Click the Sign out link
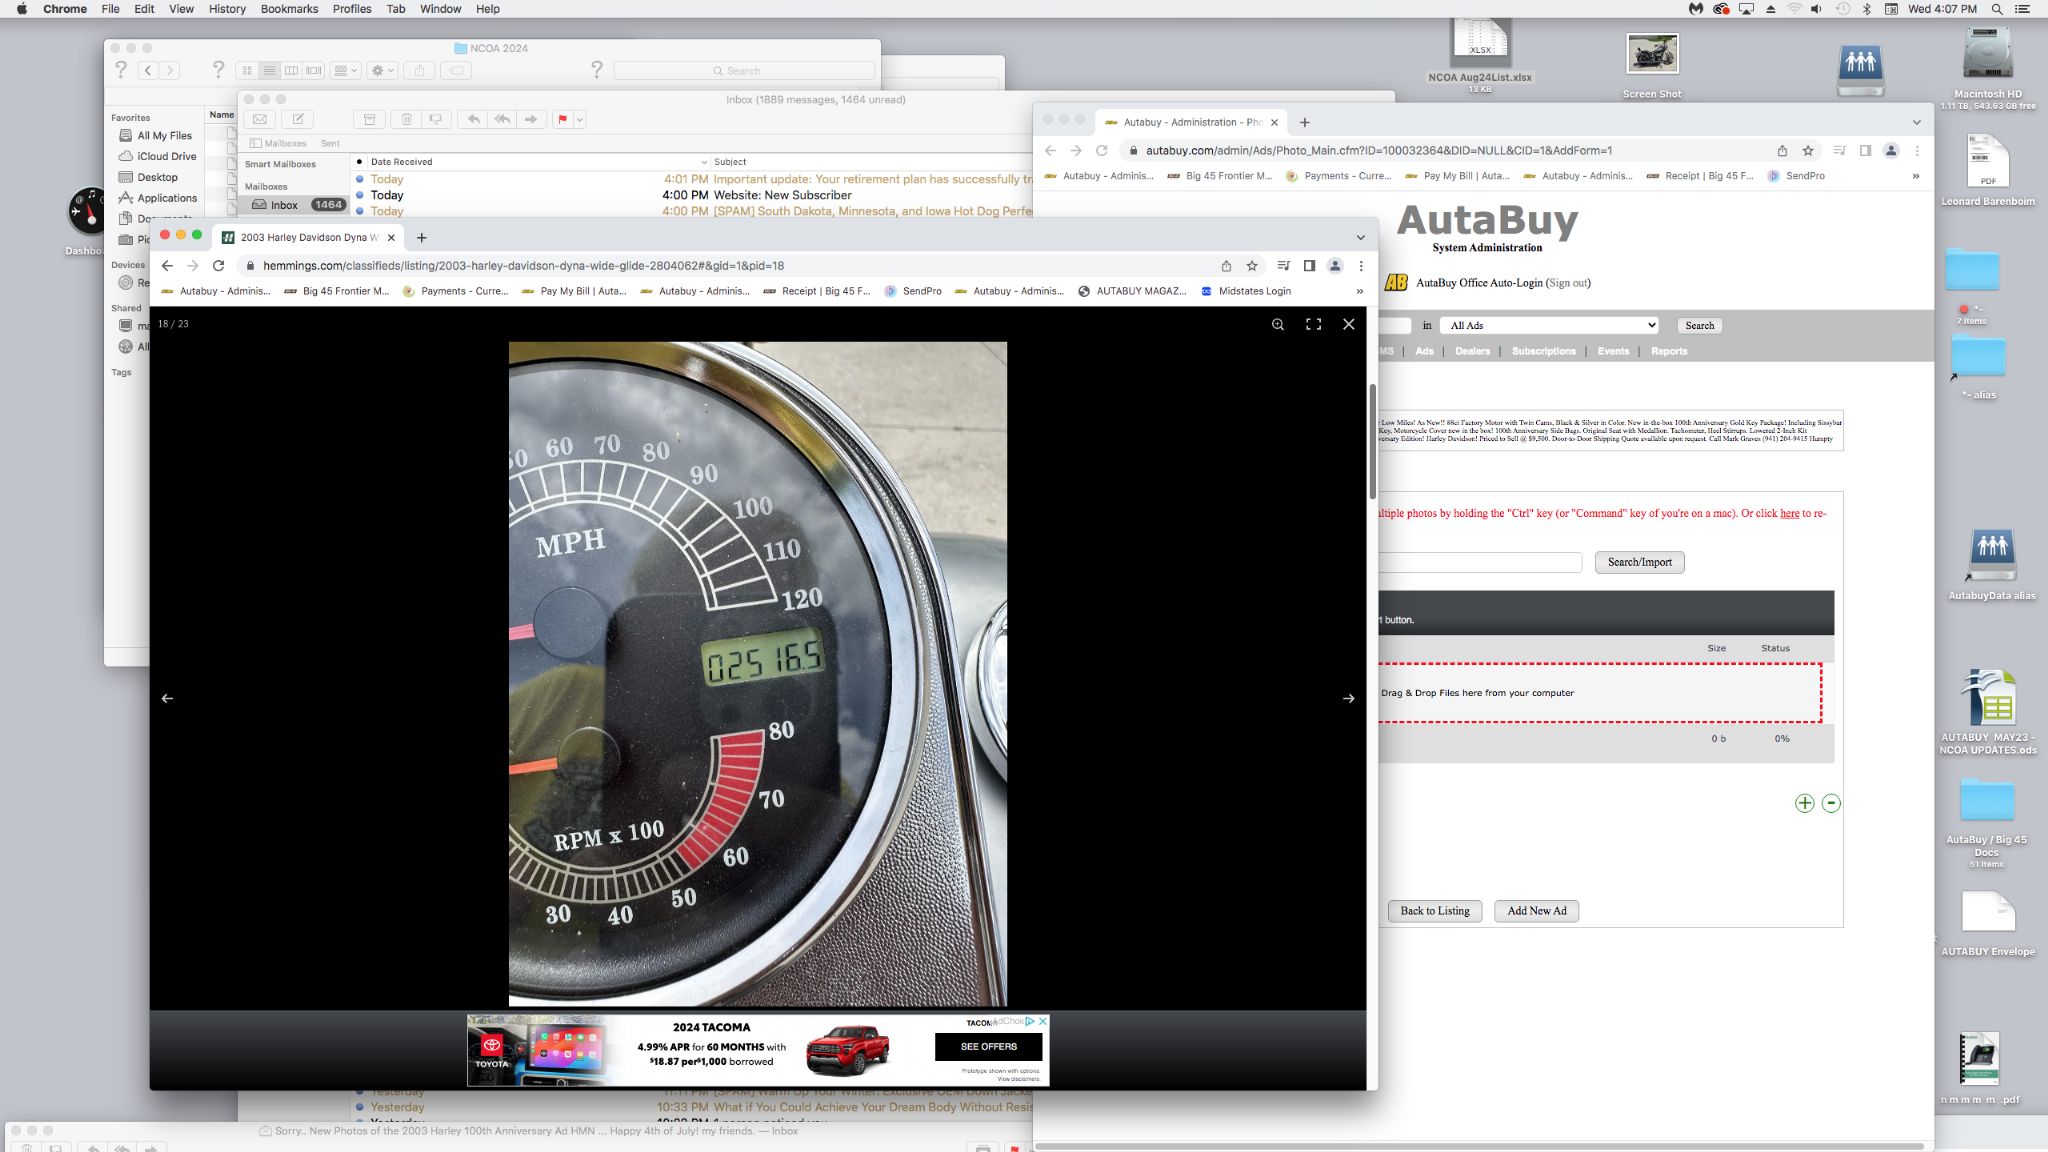The height and width of the screenshot is (1152, 2048). [1567, 283]
